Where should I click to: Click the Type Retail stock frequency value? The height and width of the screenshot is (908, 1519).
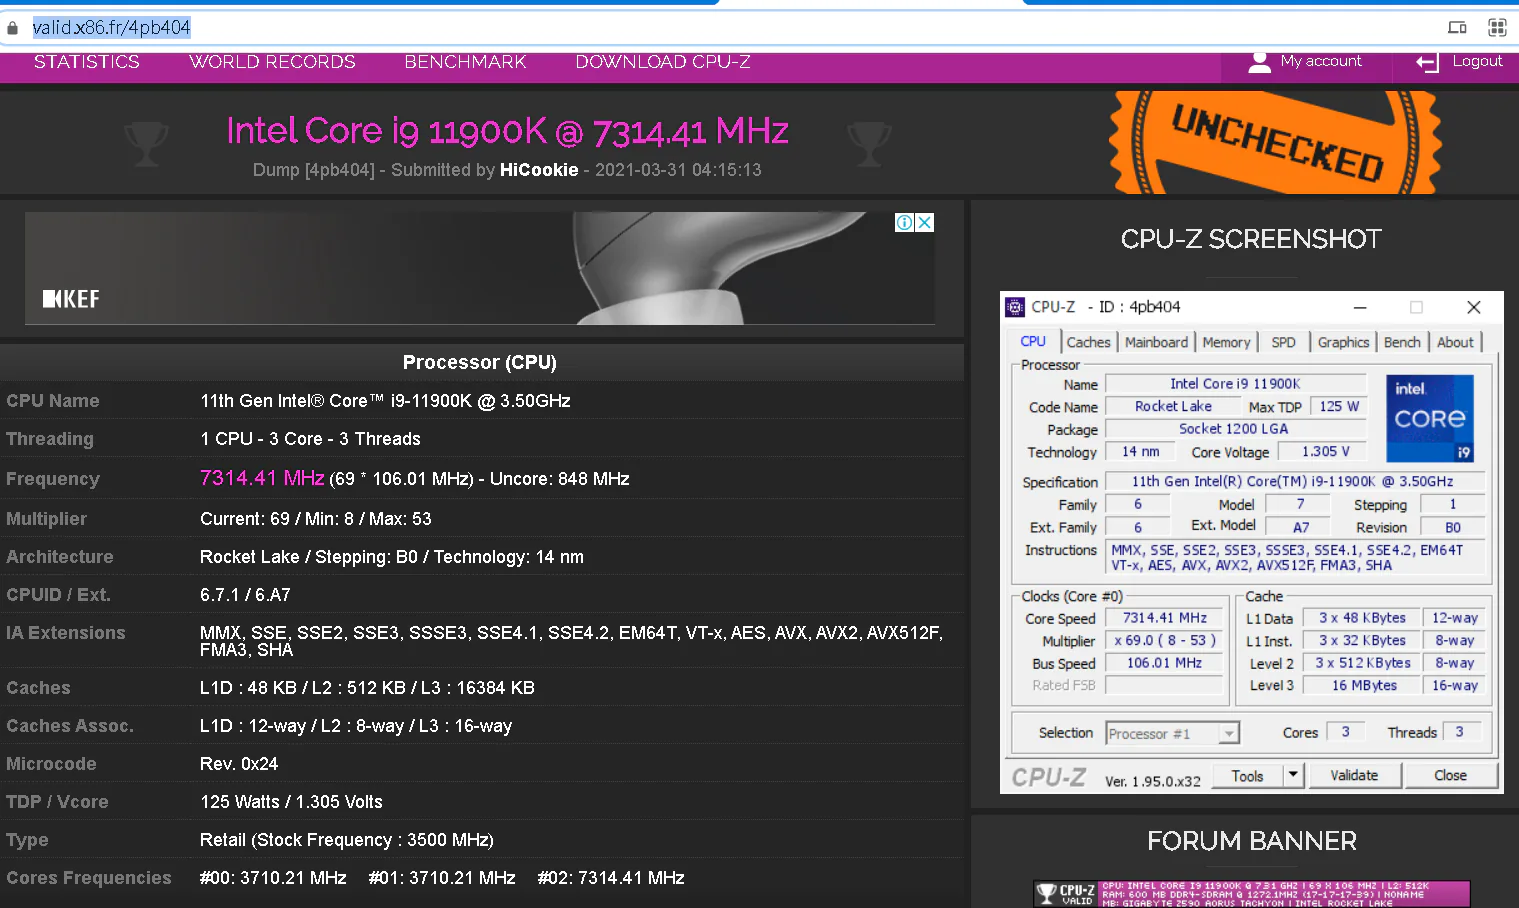click(347, 840)
